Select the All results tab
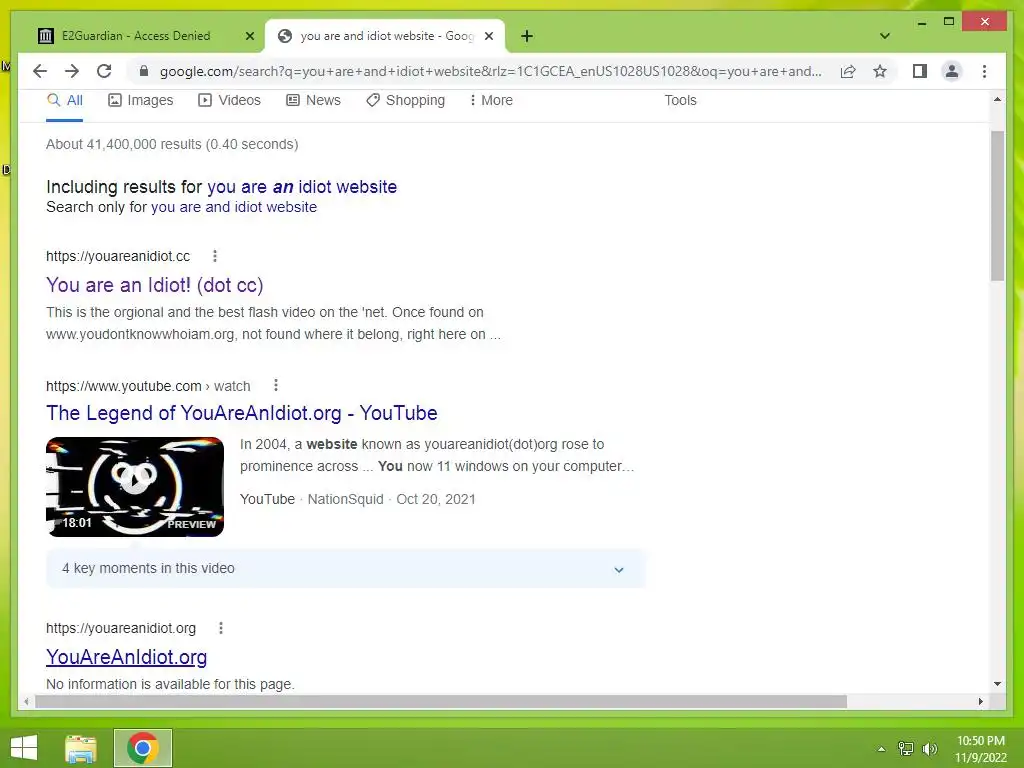This screenshot has height=768, width=1024. tap(65, 101)
